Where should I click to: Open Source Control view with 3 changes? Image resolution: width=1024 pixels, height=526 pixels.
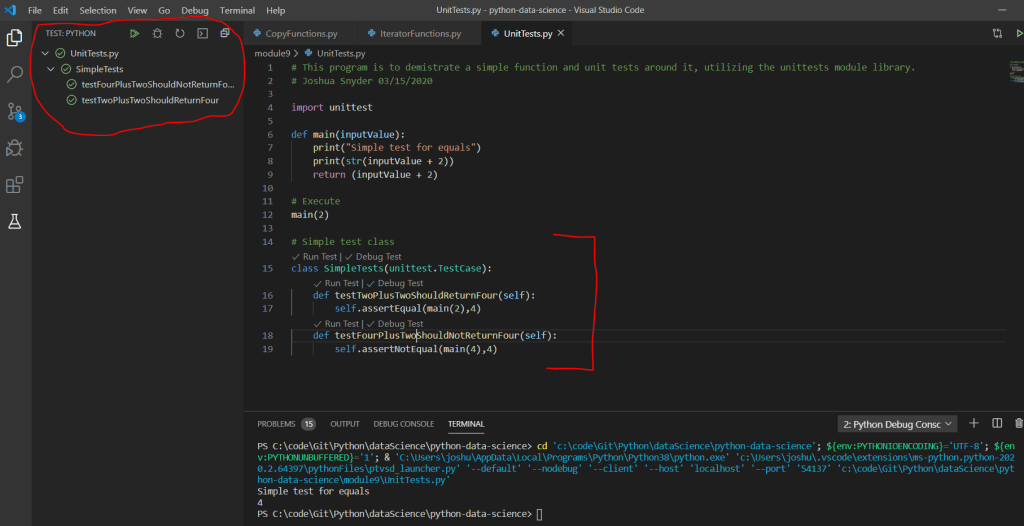(15, 111)
